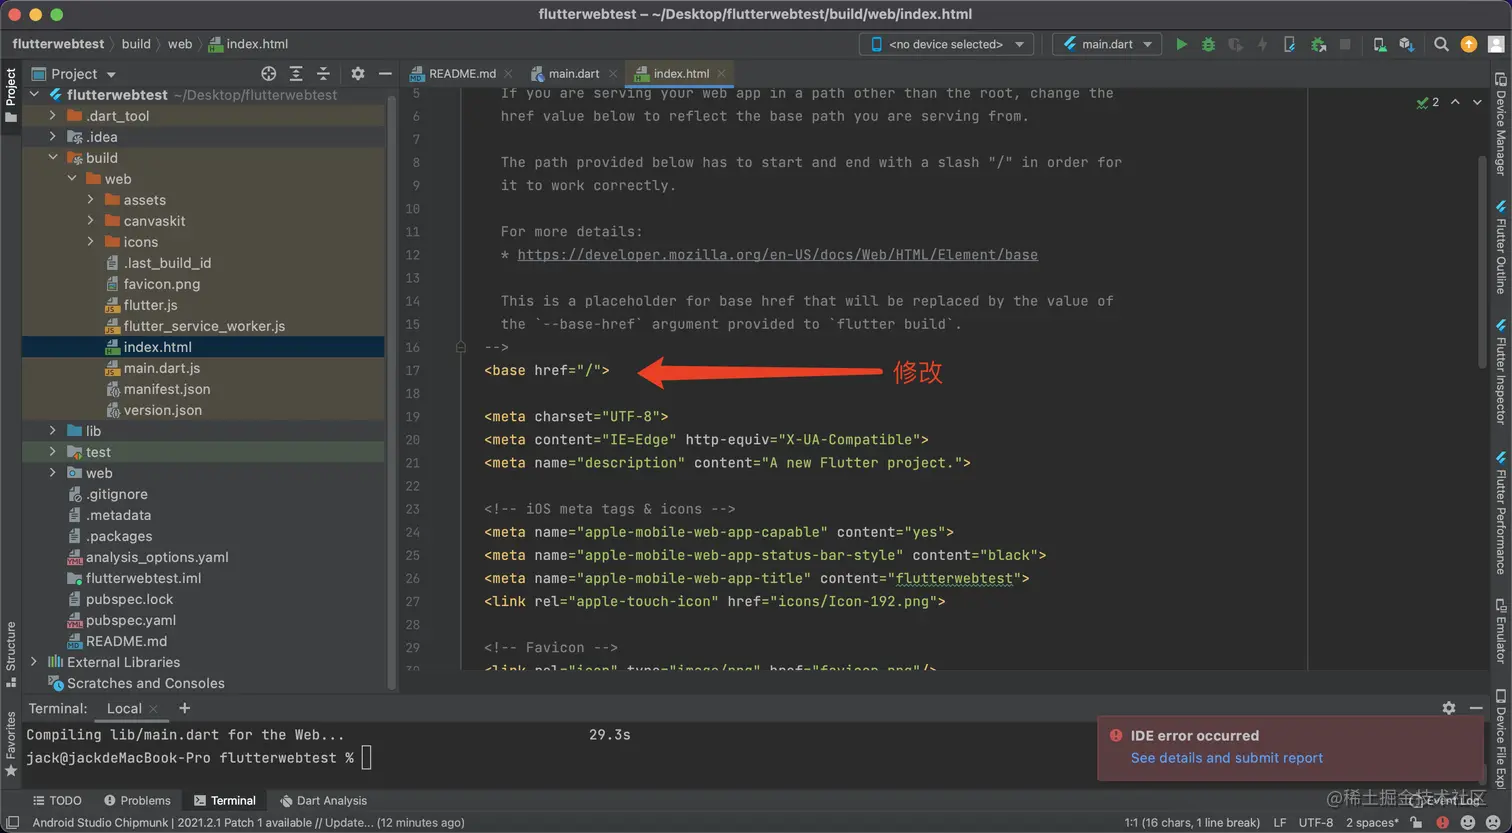
Task: Select pubspec.yaml in the project tree
Action: pos(203,620)
